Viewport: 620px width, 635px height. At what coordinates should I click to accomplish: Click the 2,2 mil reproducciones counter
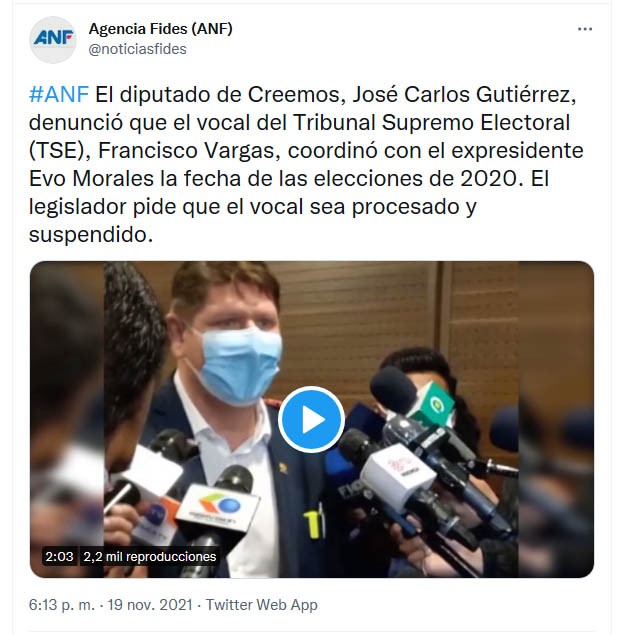(149, 556)
